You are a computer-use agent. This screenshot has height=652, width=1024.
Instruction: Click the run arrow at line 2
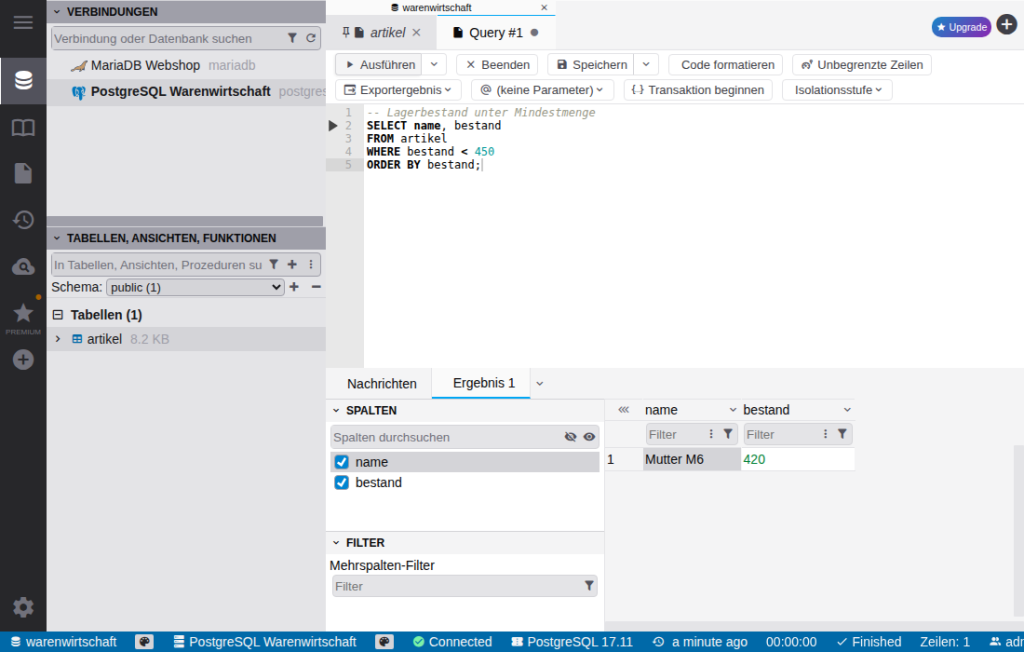pos(332,125)
